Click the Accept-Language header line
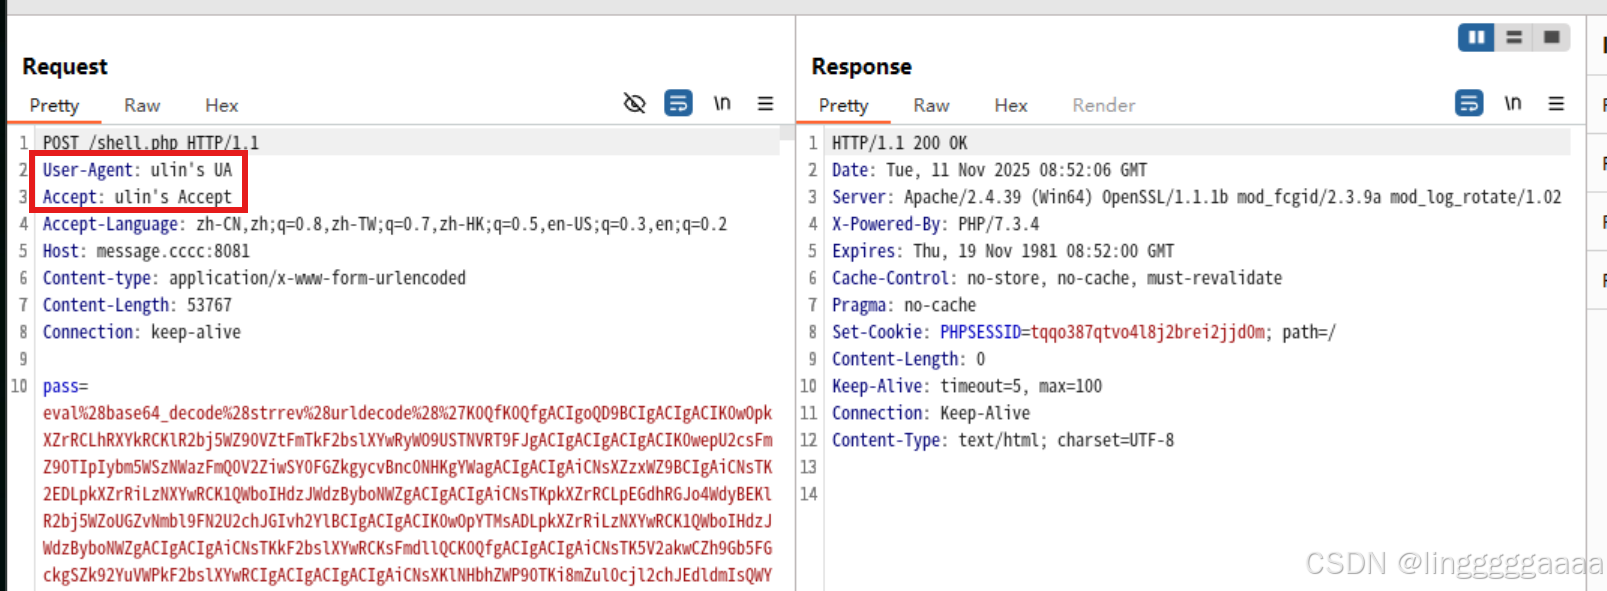This screenshot has height=591, width=1607. point(385,224)
